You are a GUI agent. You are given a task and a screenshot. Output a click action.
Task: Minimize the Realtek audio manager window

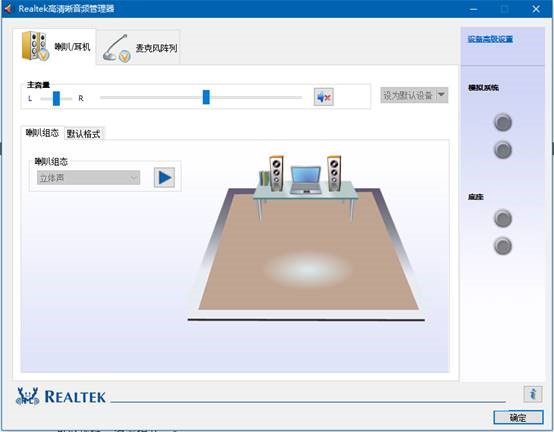[473, 9]
